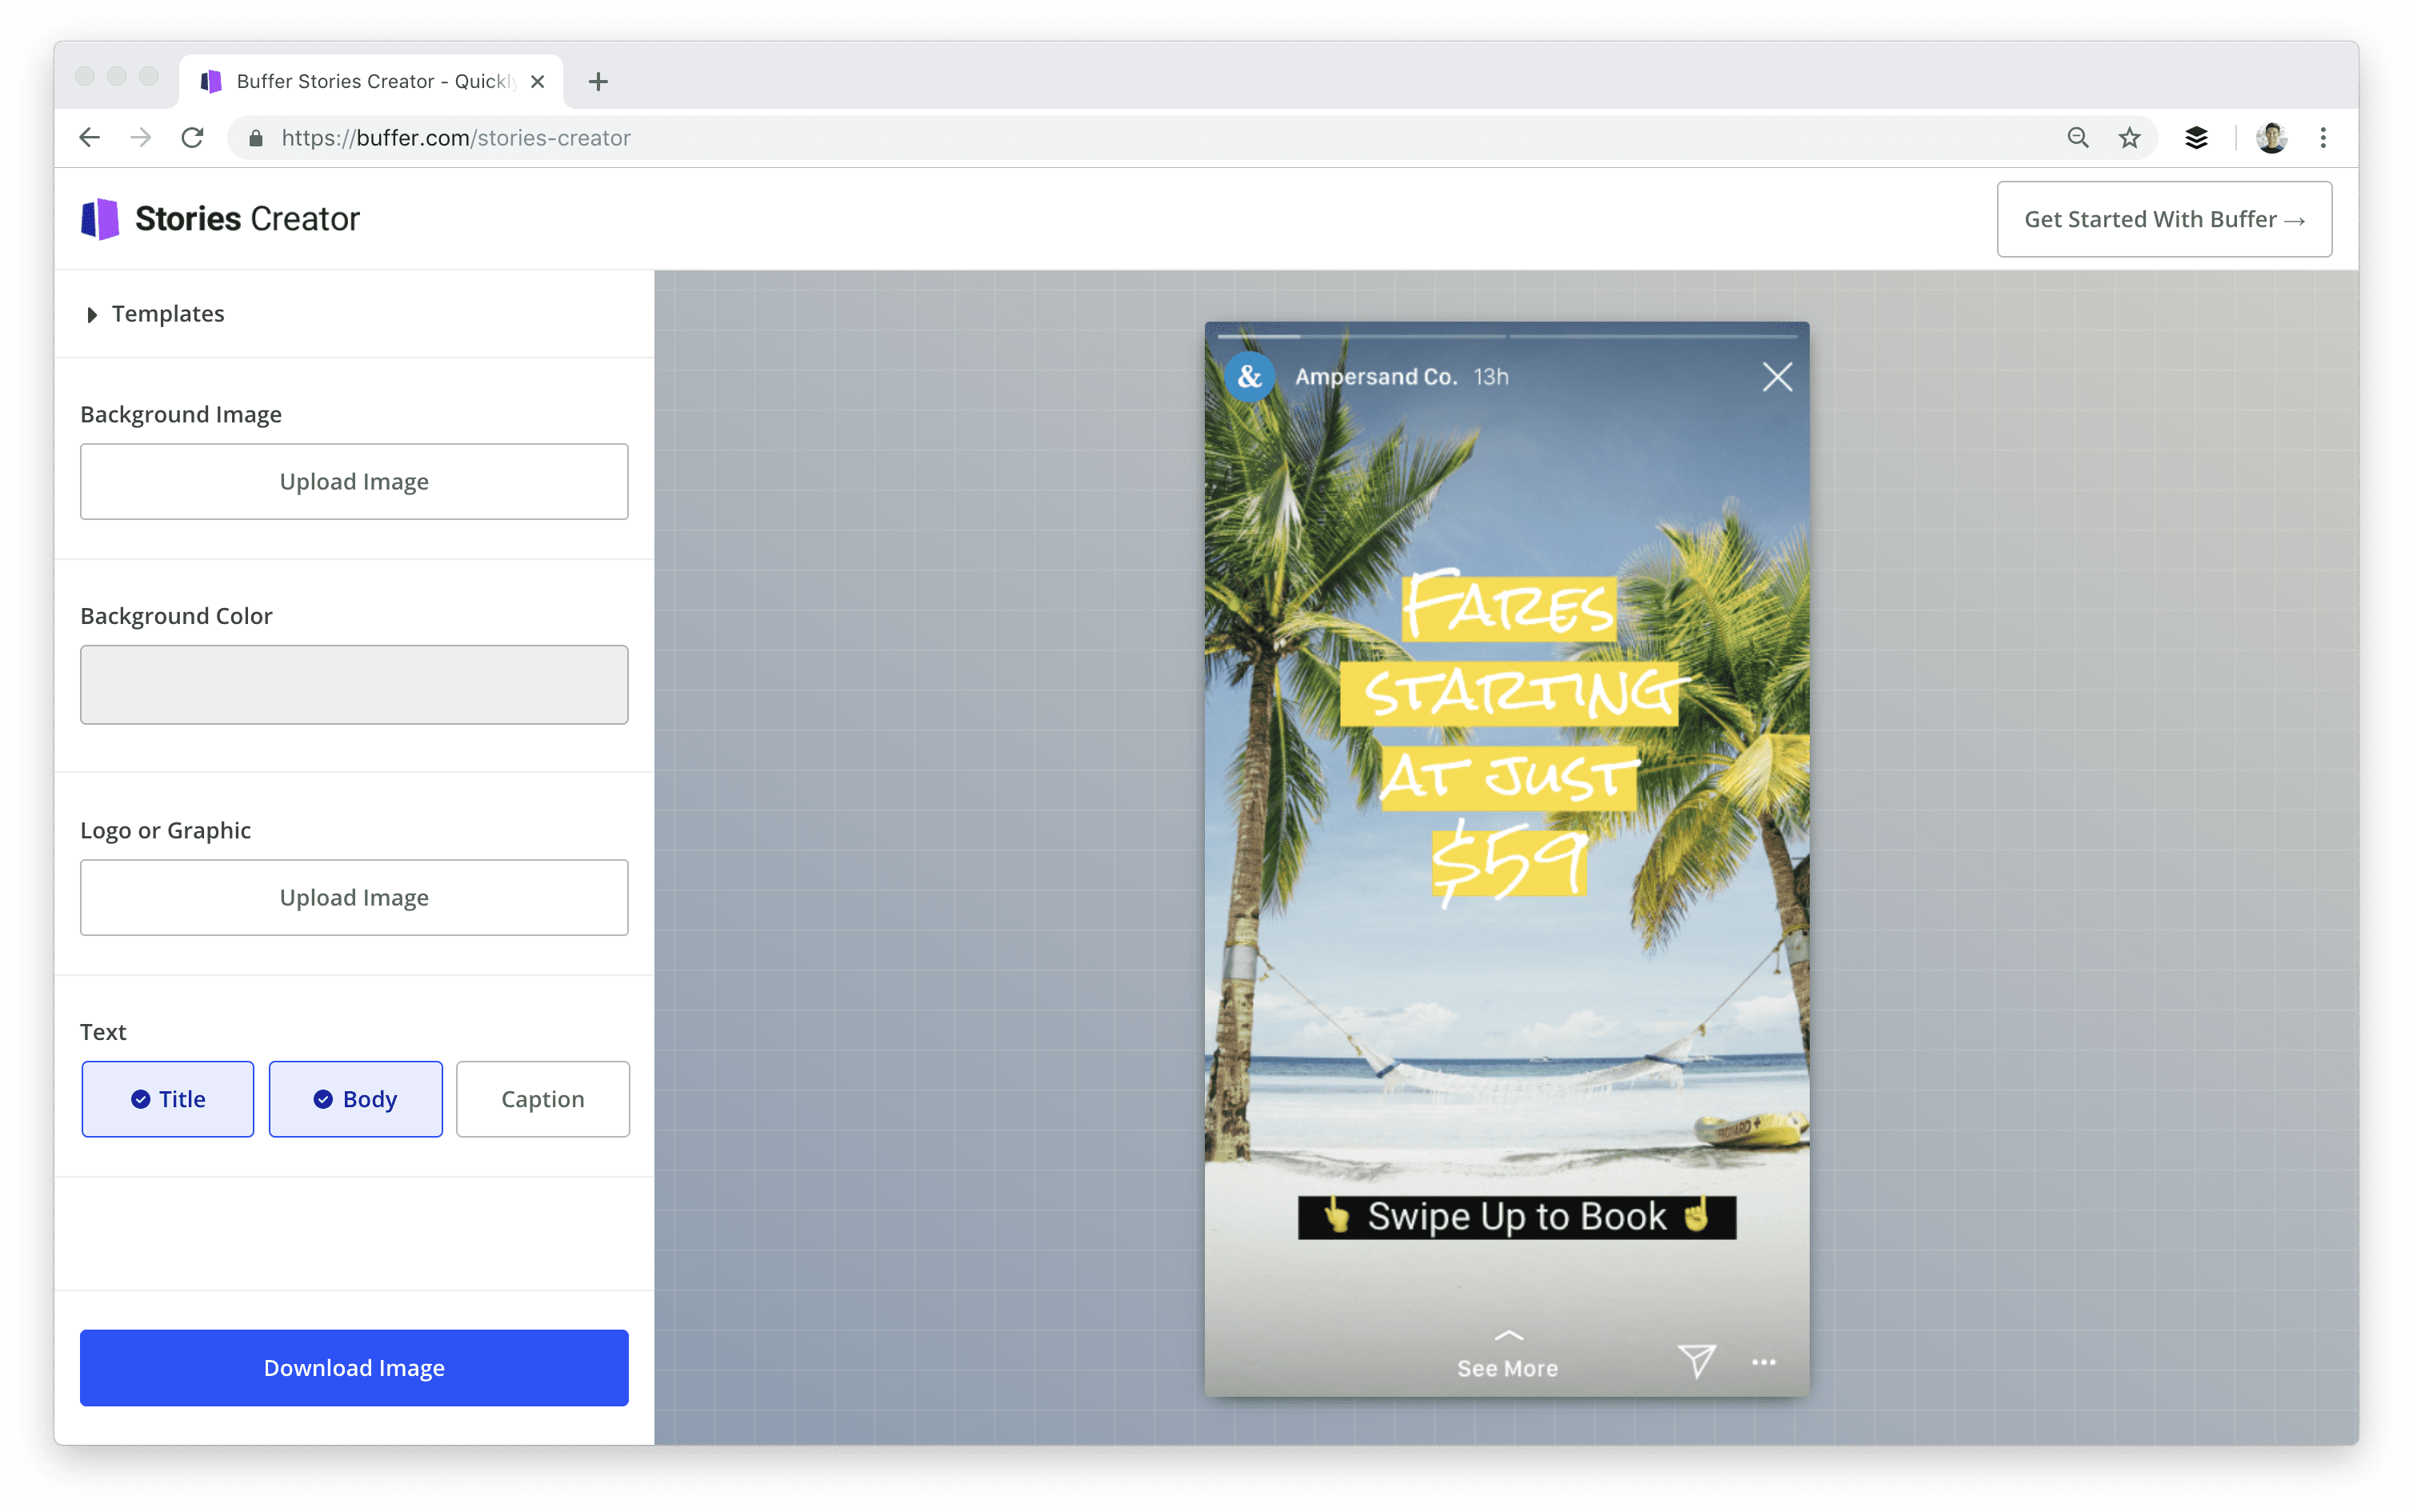Open the Background Color picker
This screenshot has height=1512, width=2413.
353,684
